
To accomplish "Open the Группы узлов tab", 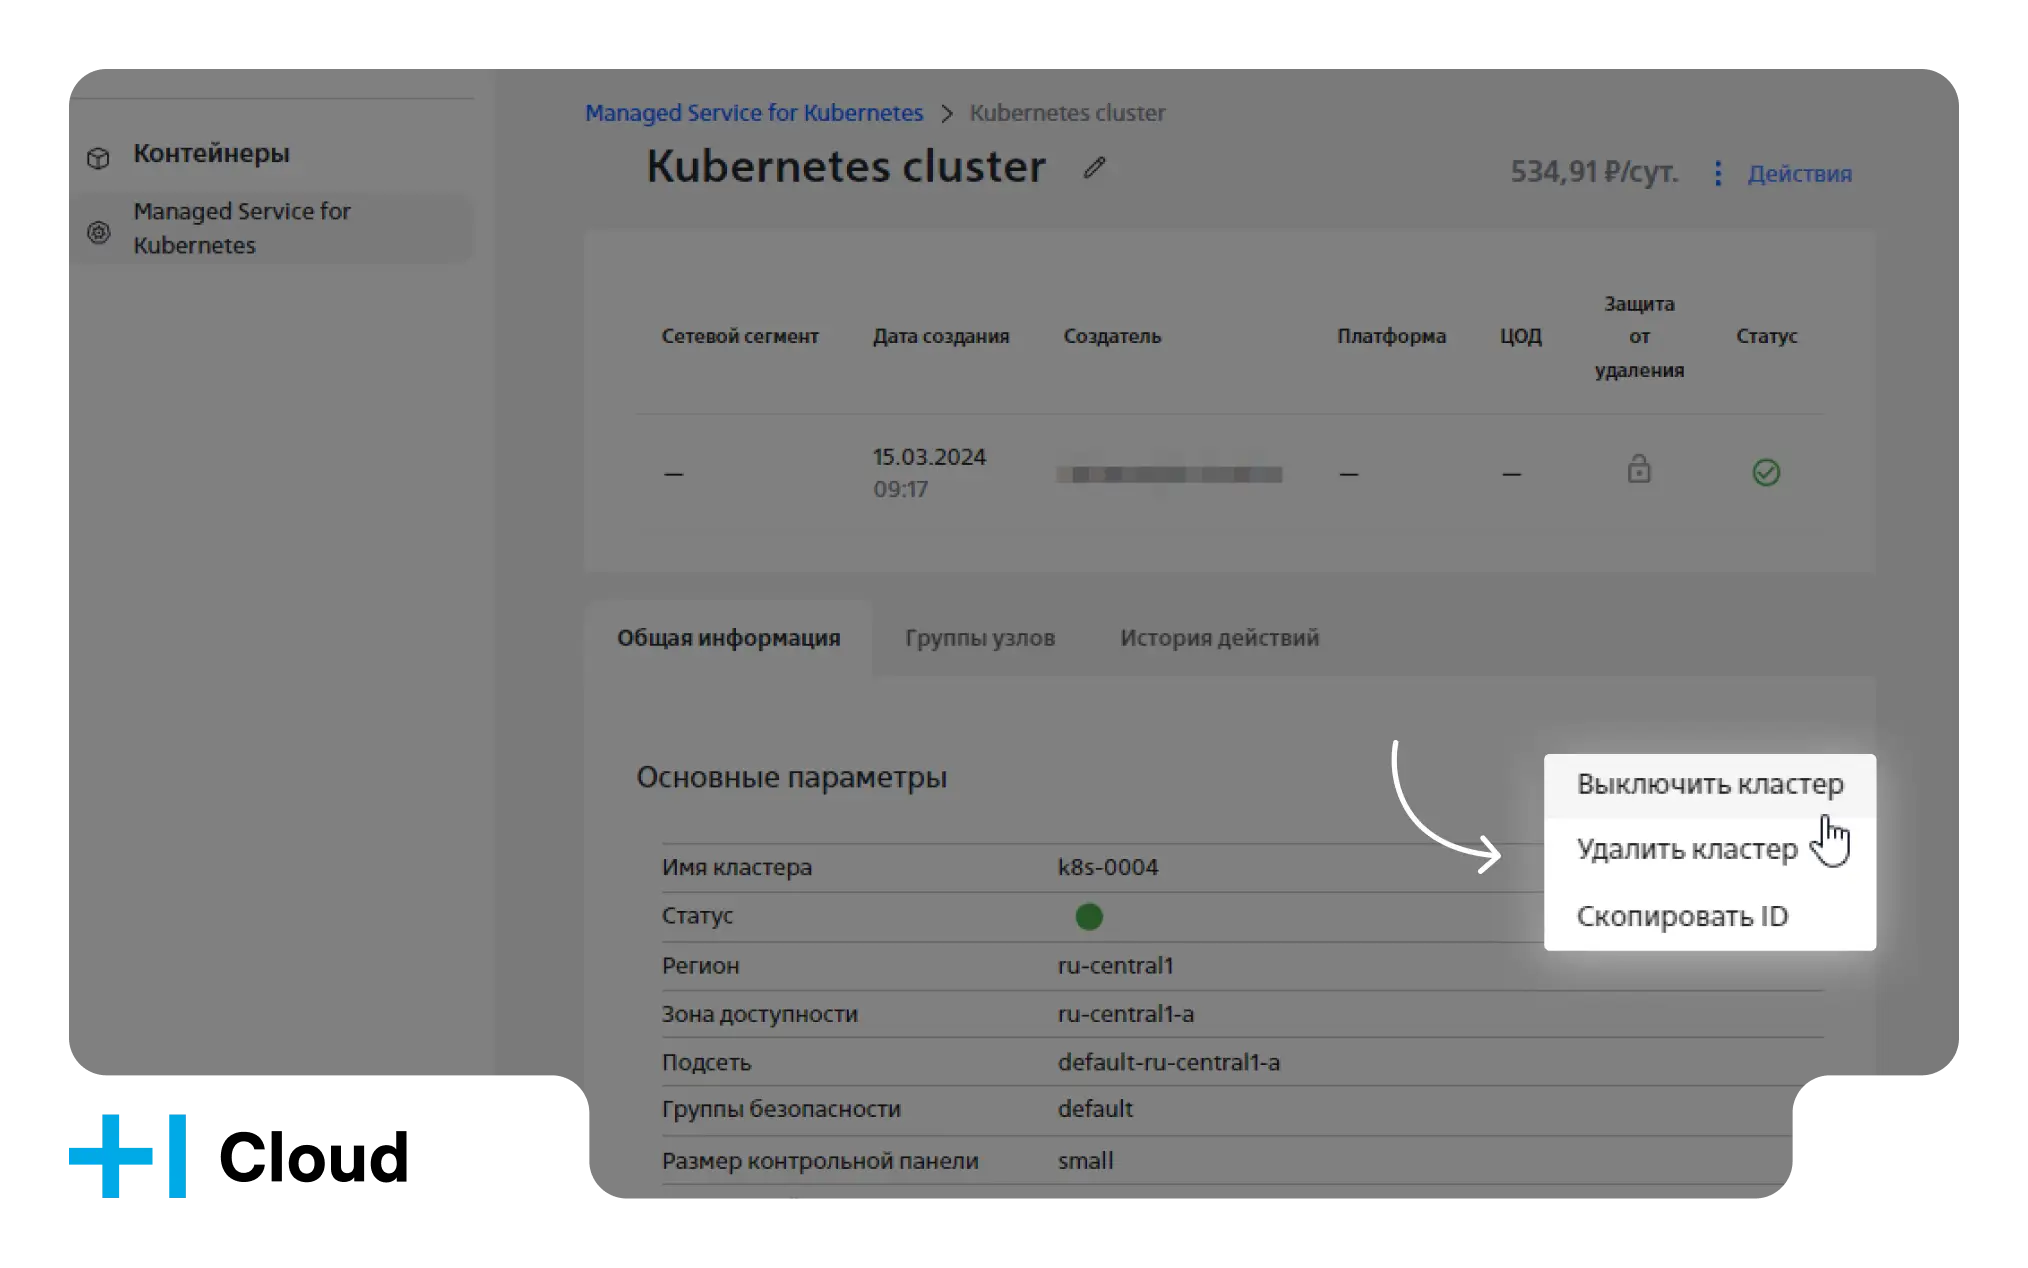I will pyautogui.click(x=980, y=638).
